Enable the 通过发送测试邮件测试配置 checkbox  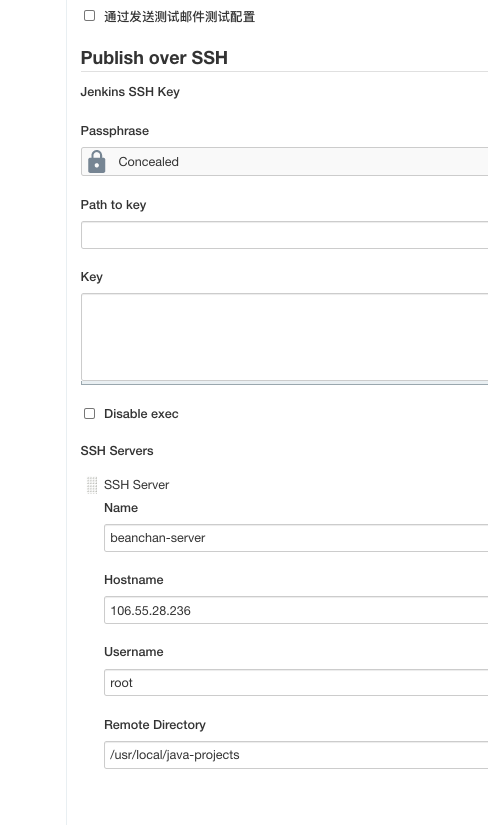coord(89,16)
